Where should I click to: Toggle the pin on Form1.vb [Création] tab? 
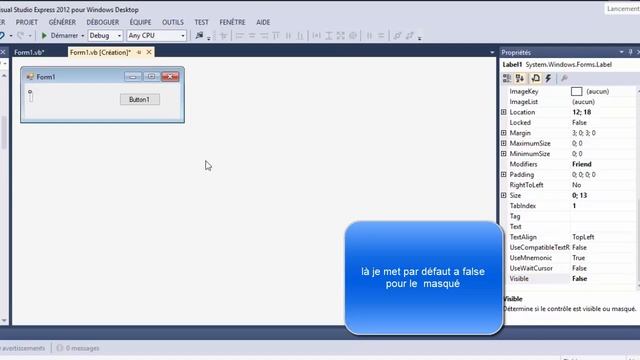pos(139,52)
